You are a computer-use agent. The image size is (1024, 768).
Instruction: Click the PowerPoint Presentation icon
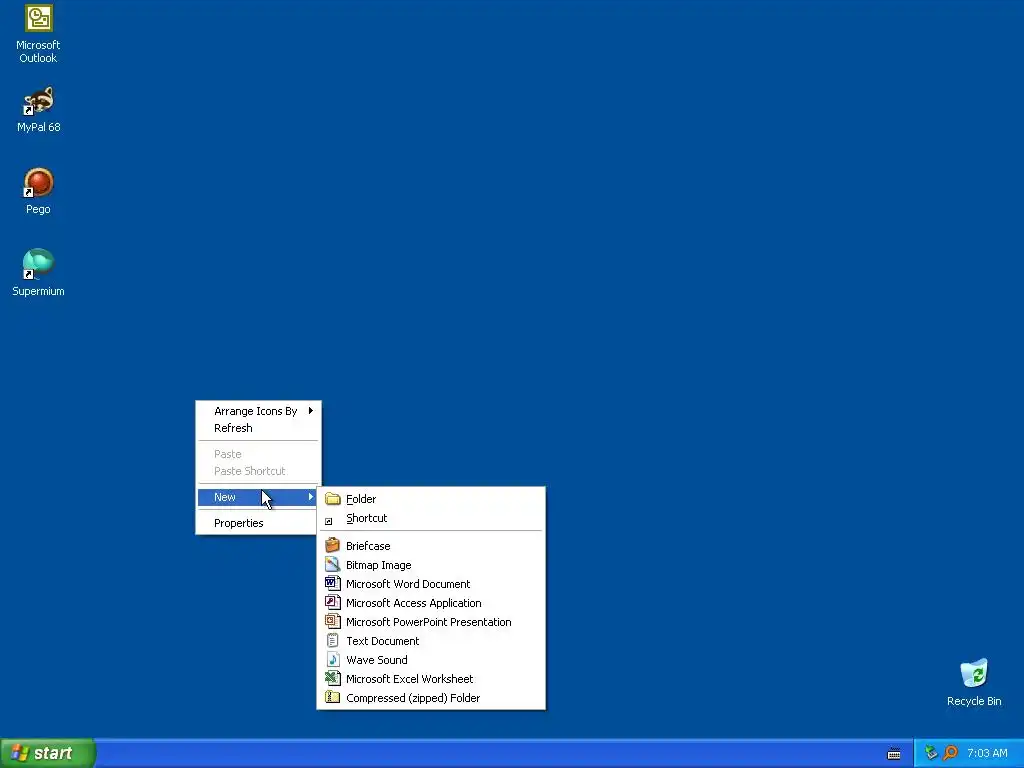click(332, 621)
